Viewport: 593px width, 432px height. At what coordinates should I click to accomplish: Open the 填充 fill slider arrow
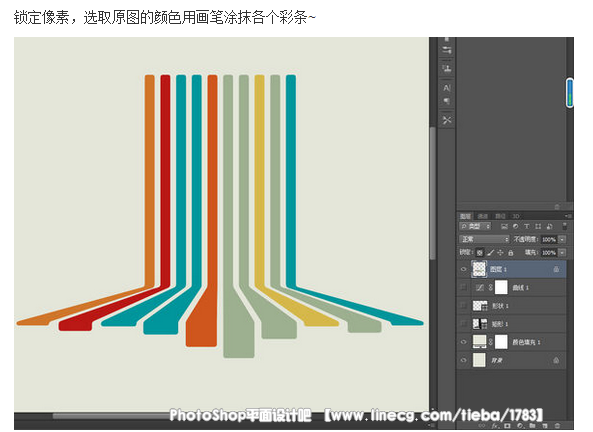point(562,252)
